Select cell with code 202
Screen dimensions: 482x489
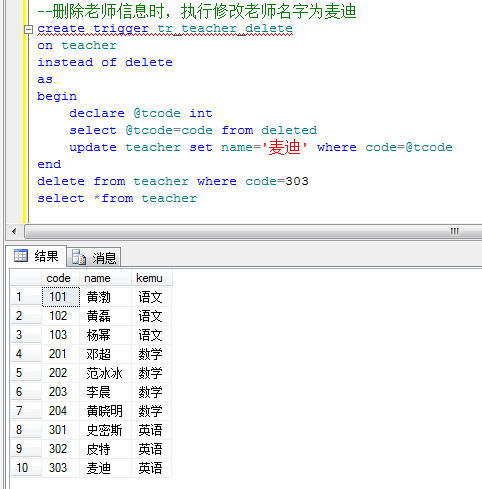click(x=61, y=373)
